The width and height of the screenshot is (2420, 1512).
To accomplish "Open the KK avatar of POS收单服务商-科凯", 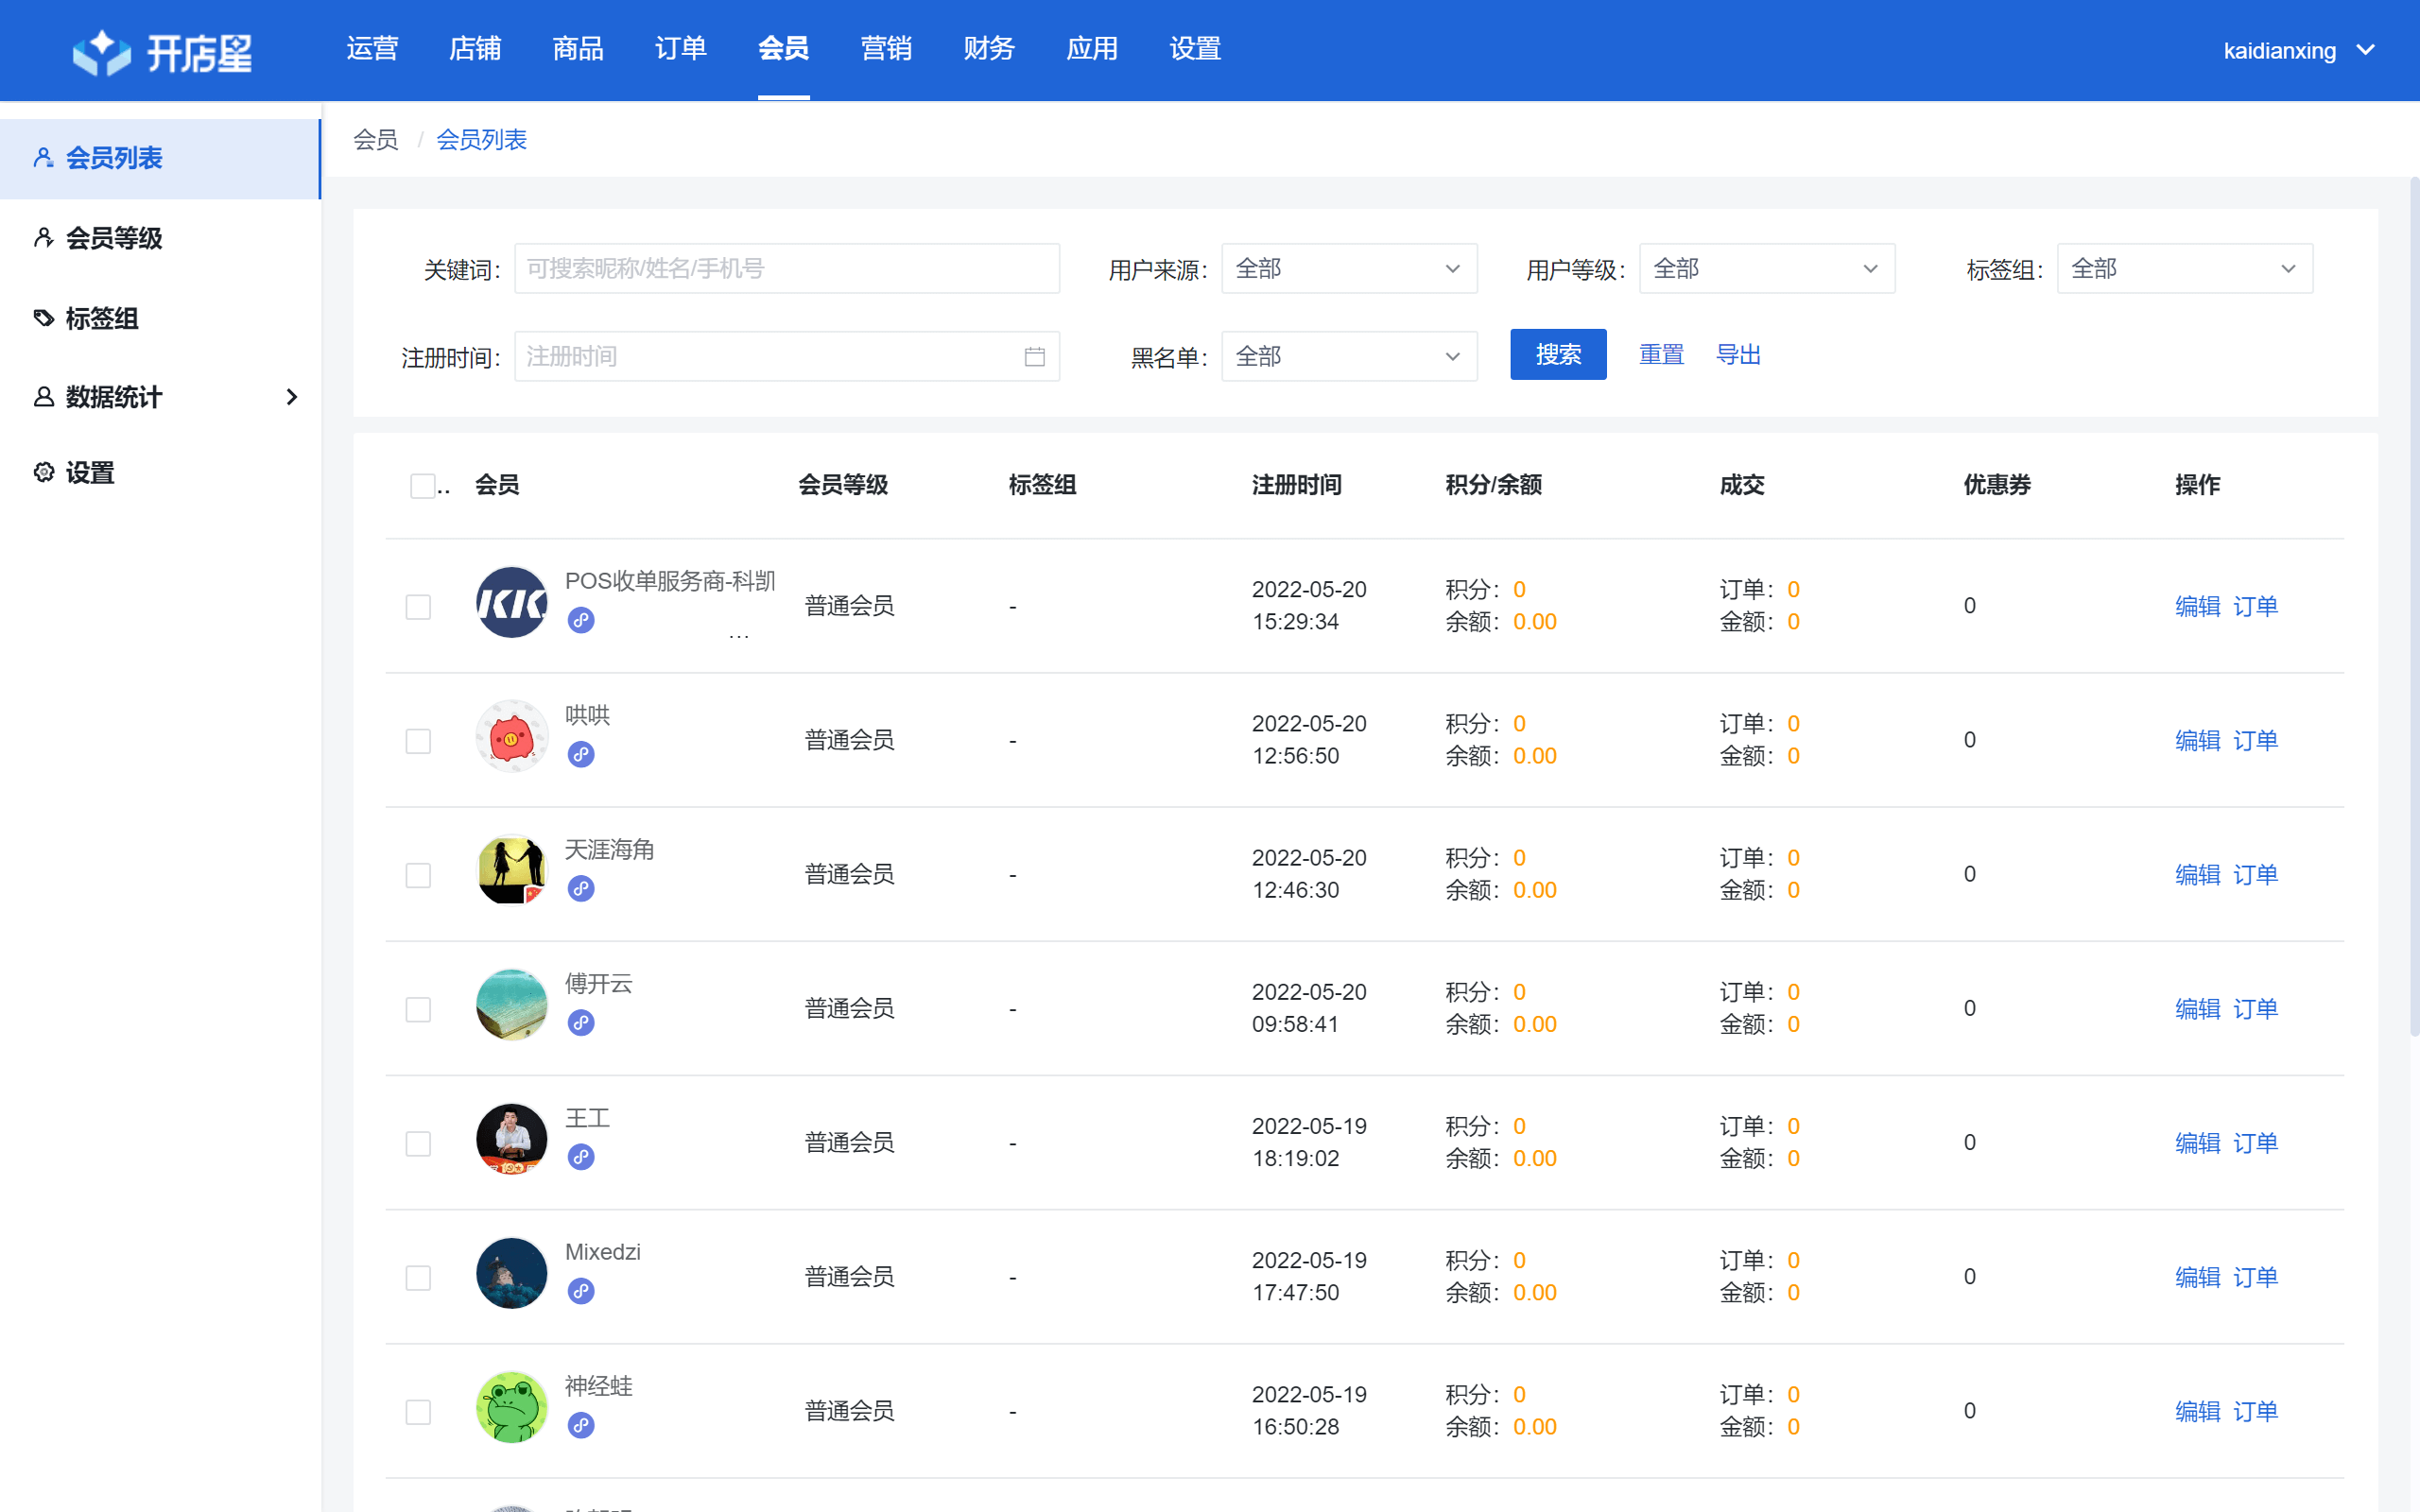I will coord(511,603).
